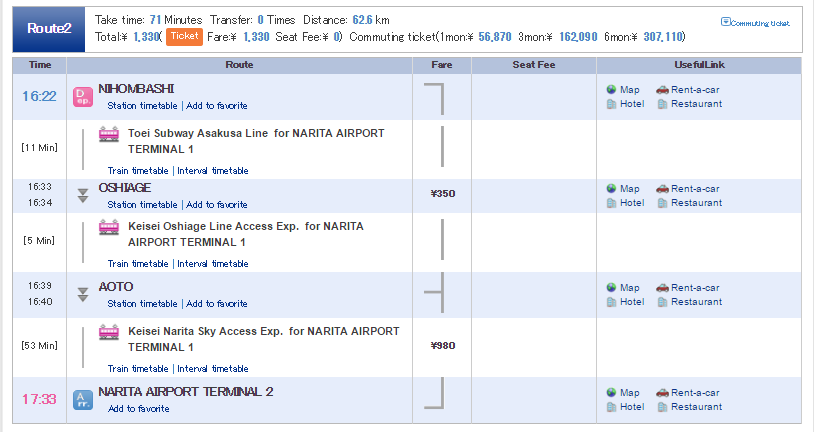Open Hotel link for Aoto row
Screen dimensions: 814x432
[631, 302]
